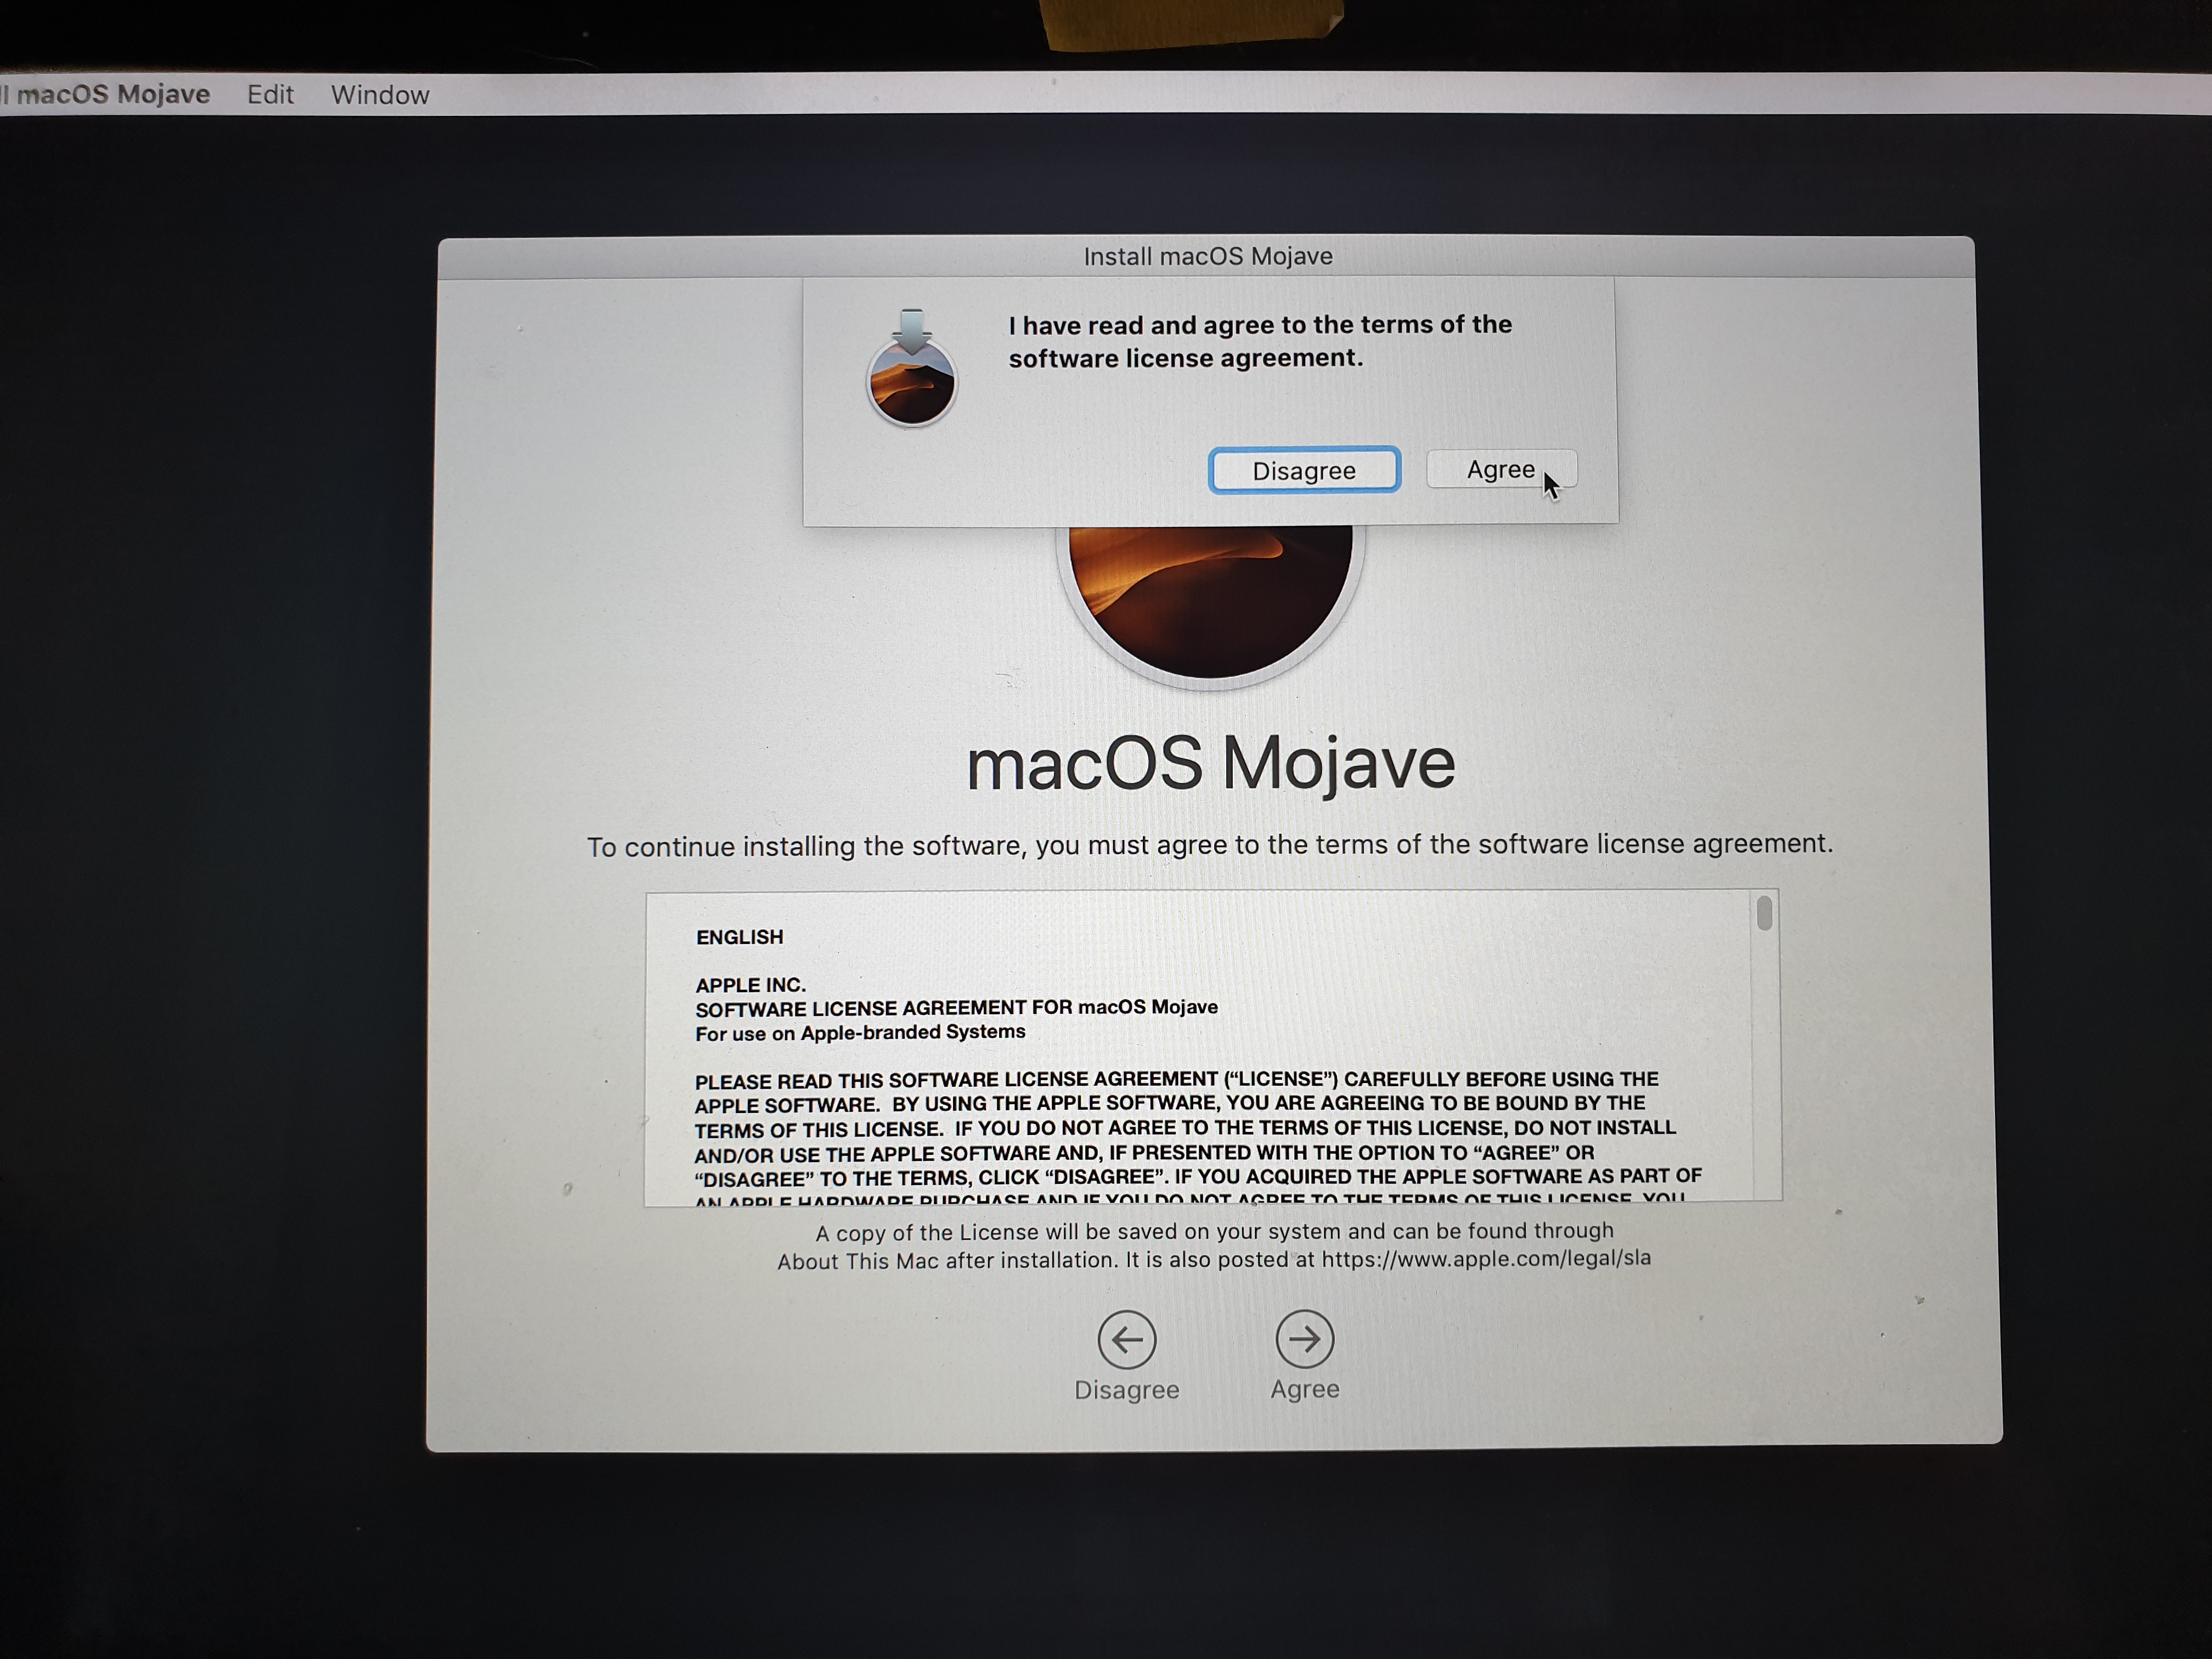Screen dimensions: 2212x1659
Task: Click the Disagree back-arrow icon at bottom
Action: (1127, 1340)
